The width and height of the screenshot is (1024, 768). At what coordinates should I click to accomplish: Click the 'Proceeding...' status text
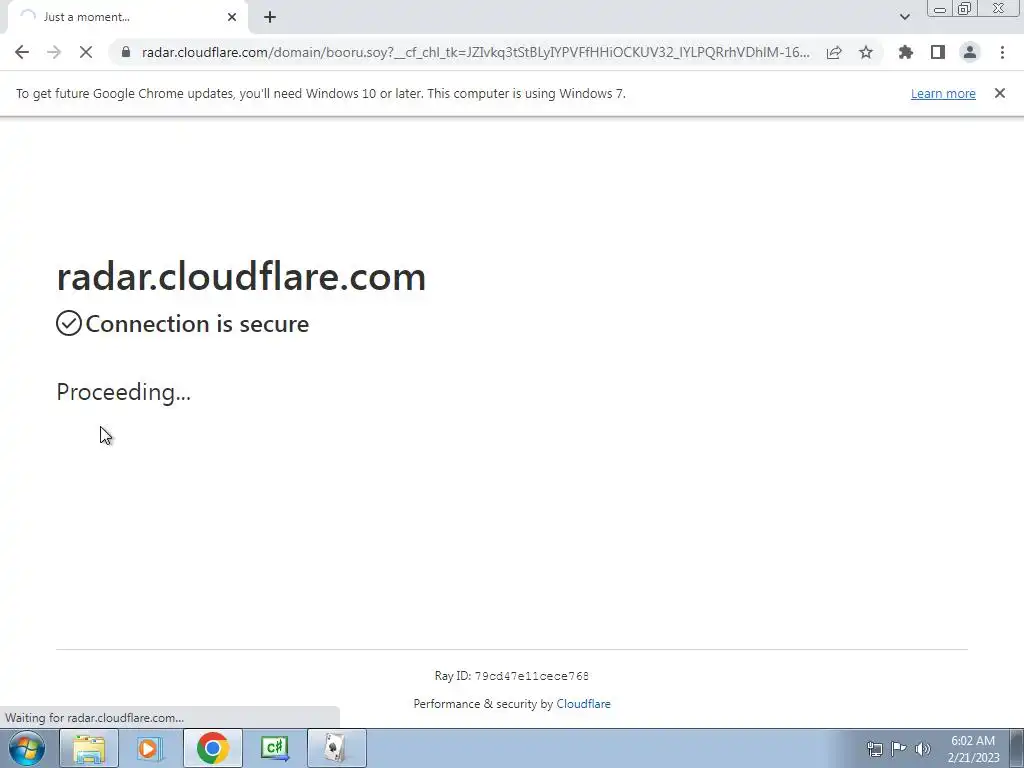[123, 392]
